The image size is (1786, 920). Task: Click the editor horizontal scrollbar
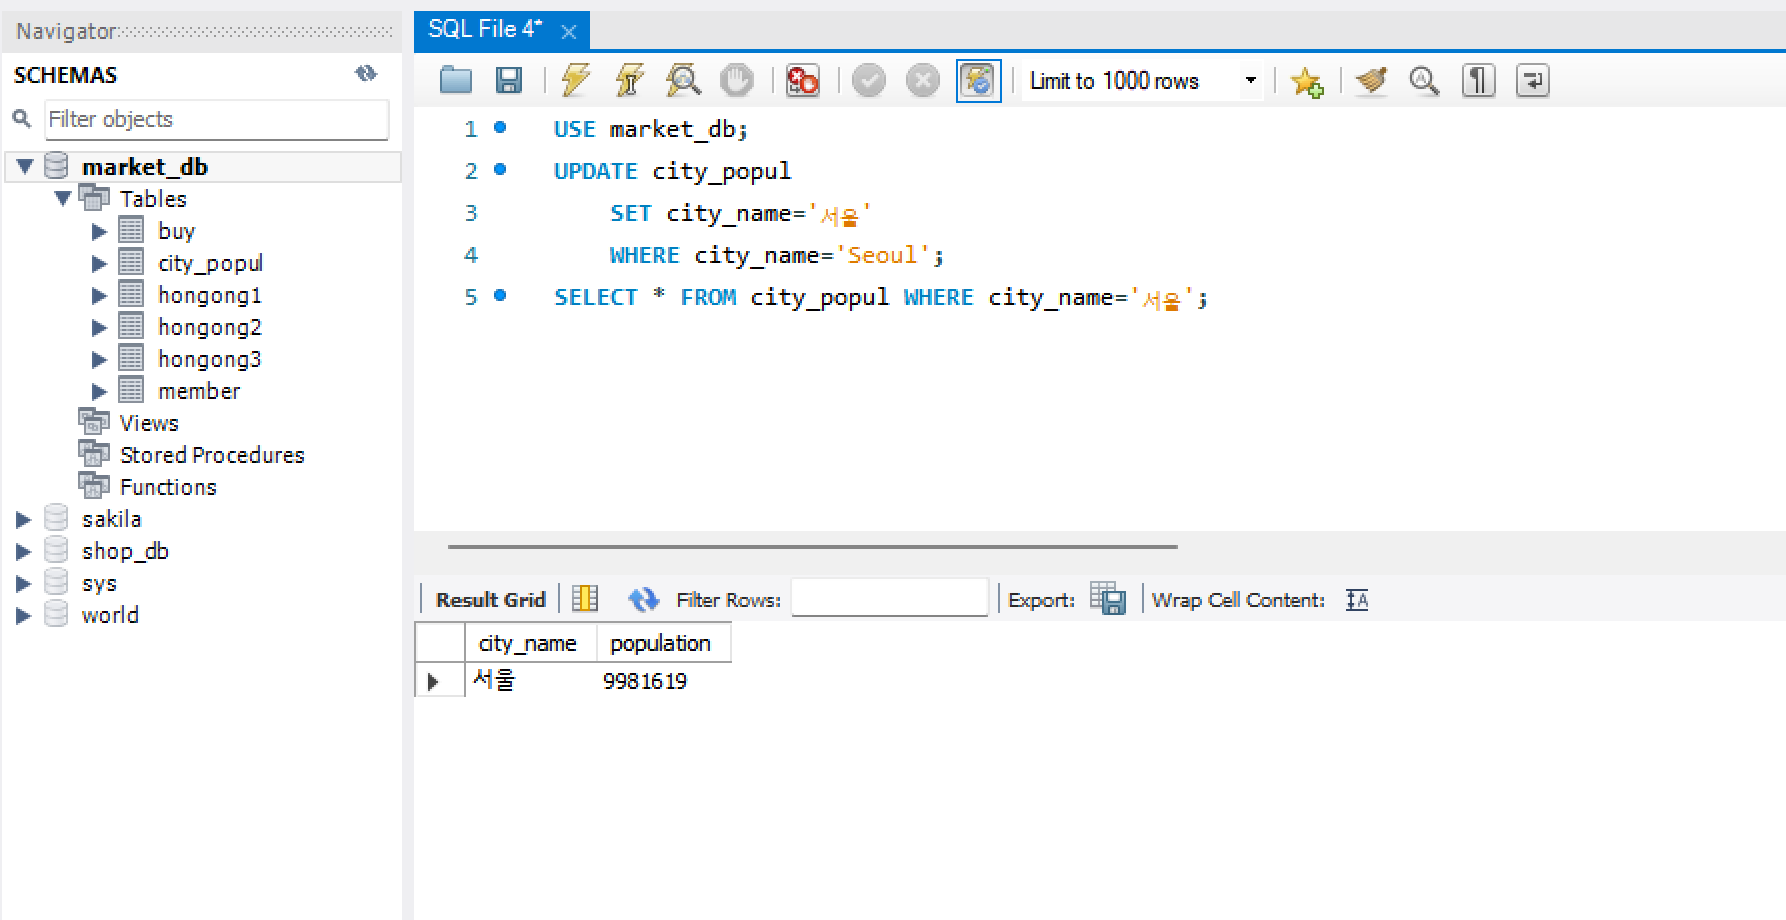tap(812, 547)
